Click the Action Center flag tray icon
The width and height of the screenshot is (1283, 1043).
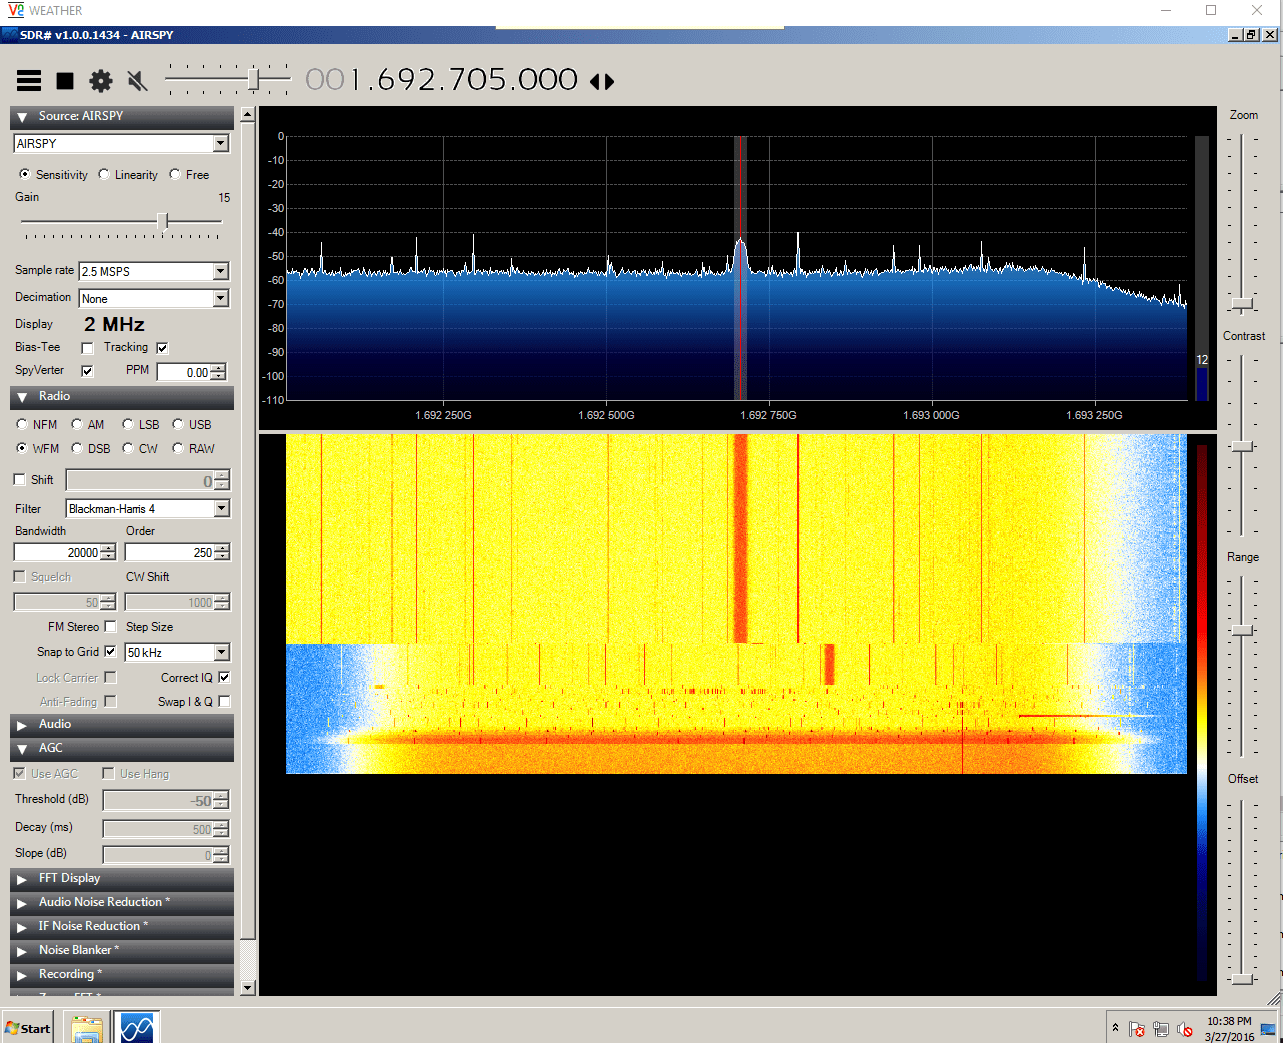pyautogui.click(x=1137, y=1029)
